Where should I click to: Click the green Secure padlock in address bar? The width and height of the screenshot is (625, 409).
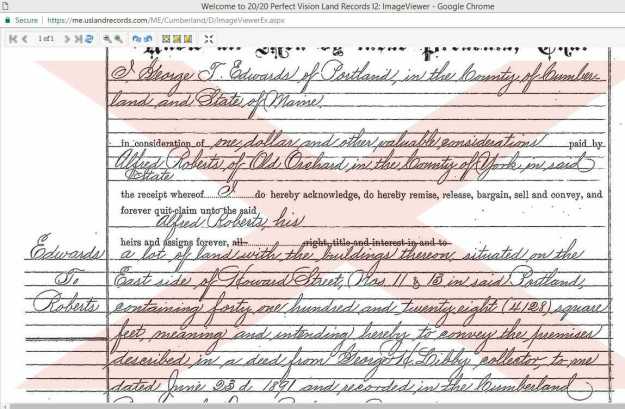pos(8,18)
